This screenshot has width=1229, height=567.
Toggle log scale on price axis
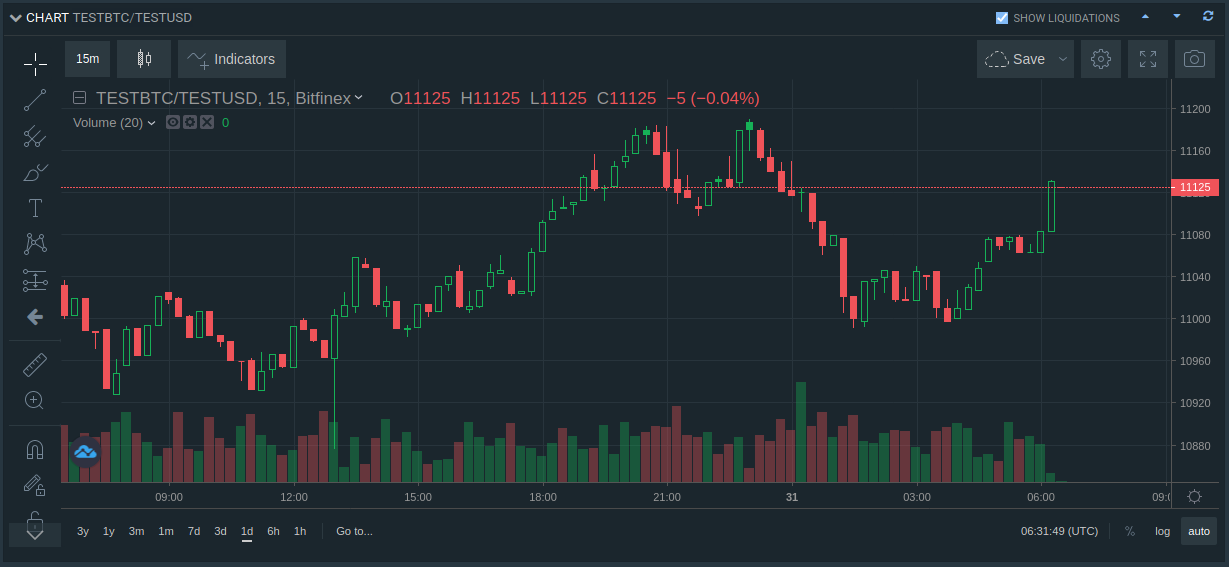pos(1162,531)
